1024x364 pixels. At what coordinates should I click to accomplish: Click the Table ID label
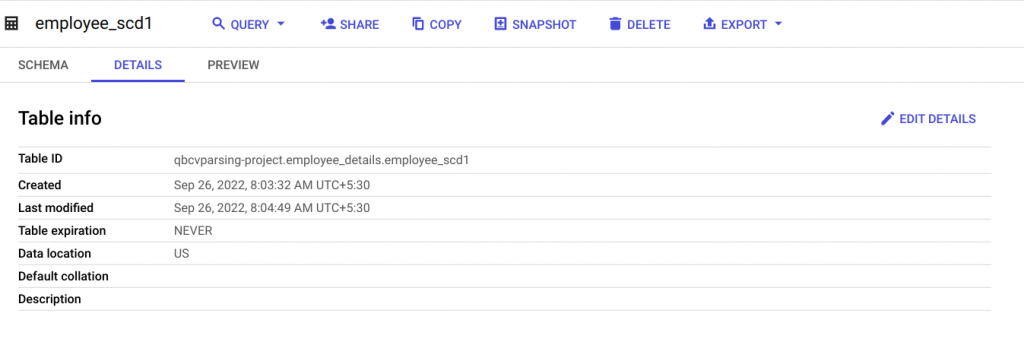click(x=40, y=159)
